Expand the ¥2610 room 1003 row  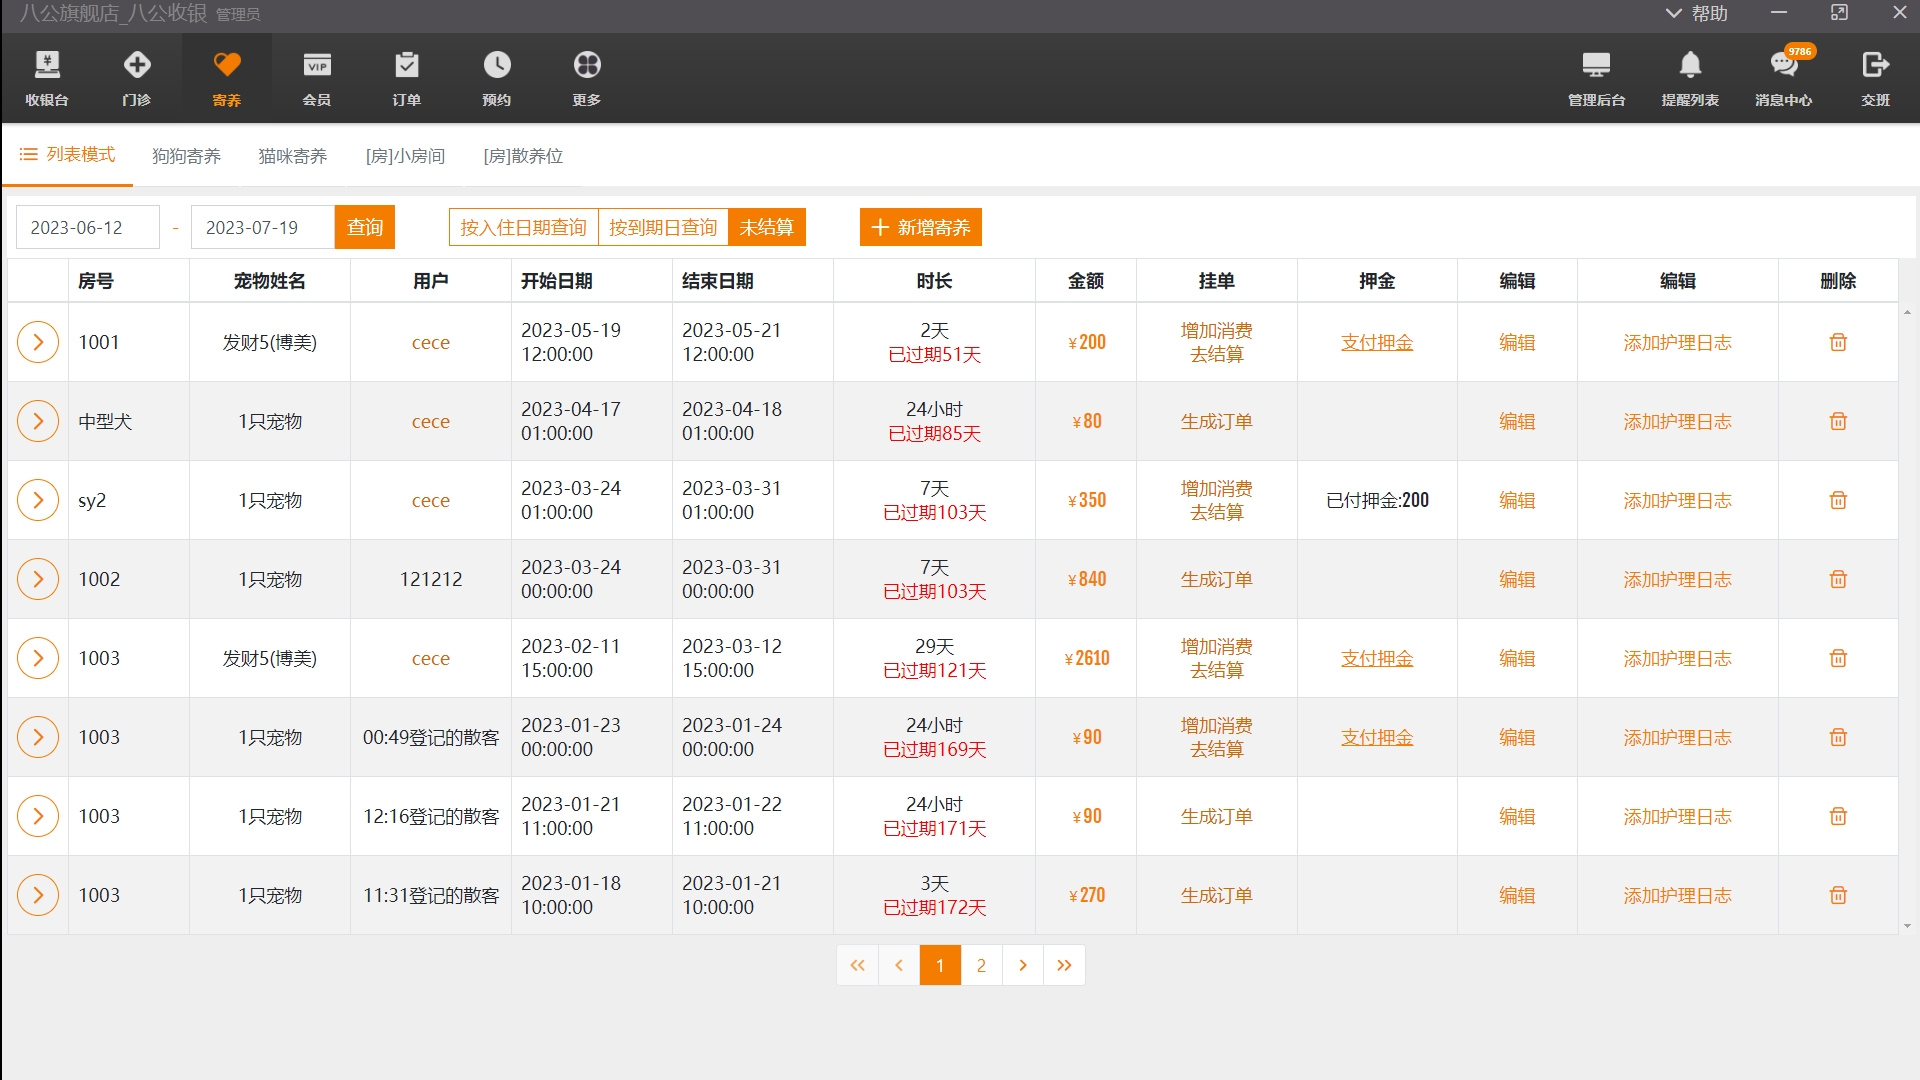(38, 658)
